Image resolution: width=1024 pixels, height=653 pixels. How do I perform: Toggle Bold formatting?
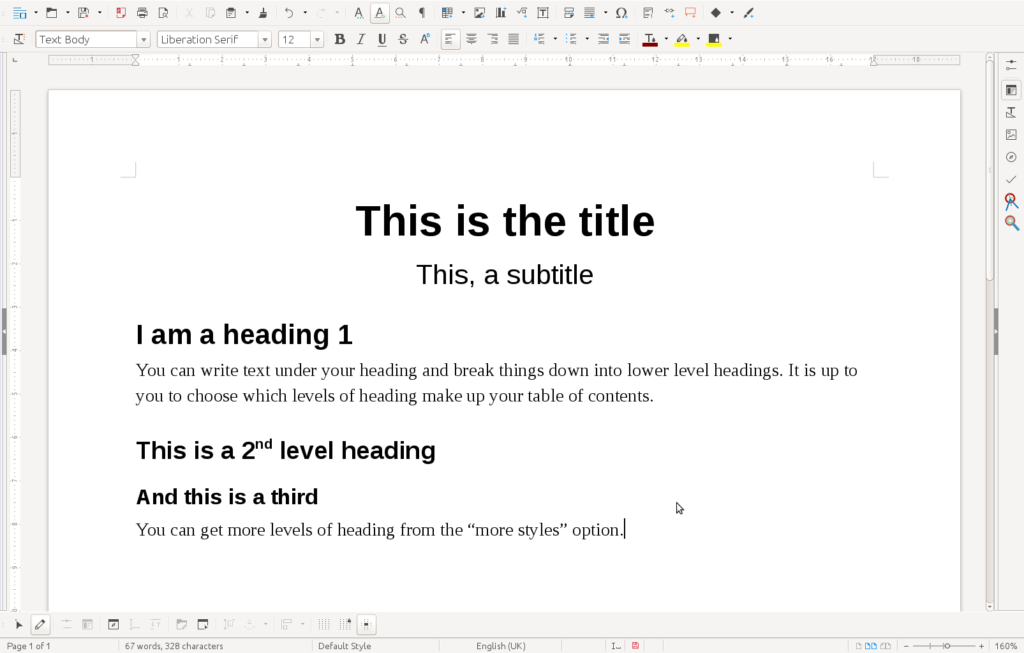[x=340, y=39]
